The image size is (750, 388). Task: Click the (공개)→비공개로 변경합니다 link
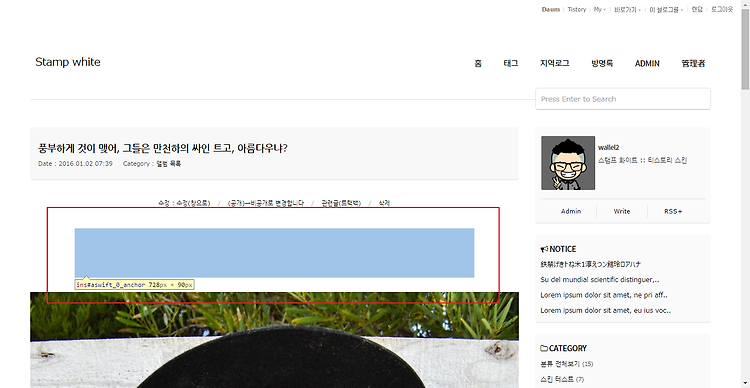point(266,203)
